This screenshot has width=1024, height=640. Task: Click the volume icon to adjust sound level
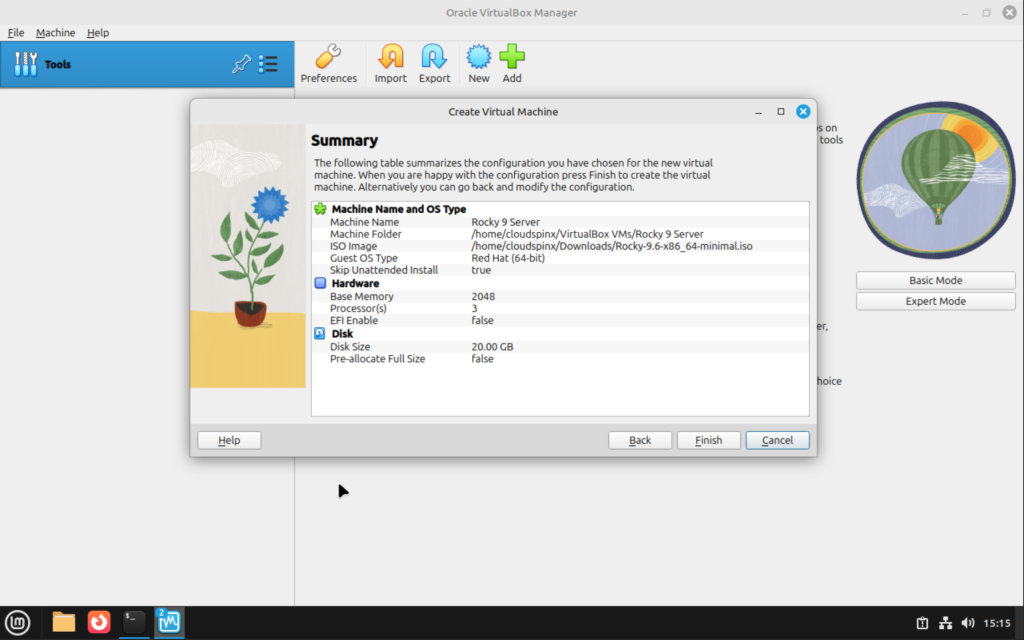968,621
